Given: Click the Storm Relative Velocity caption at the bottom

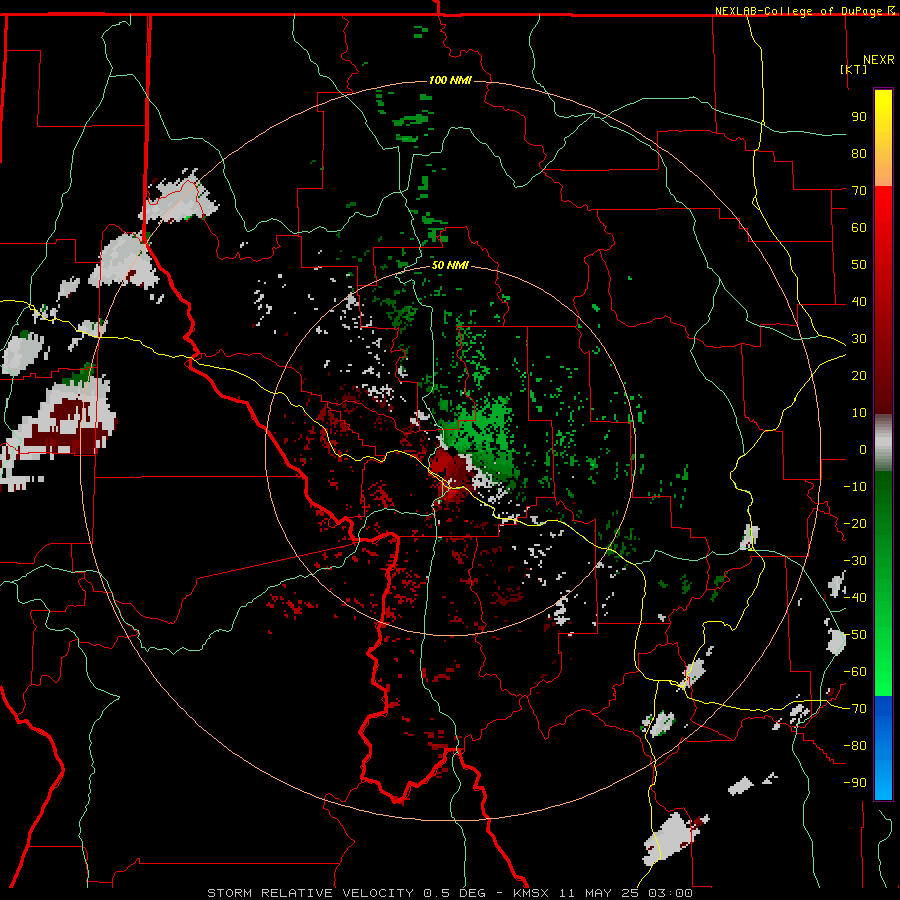Looking at the screenshot, I should [449, 893].
